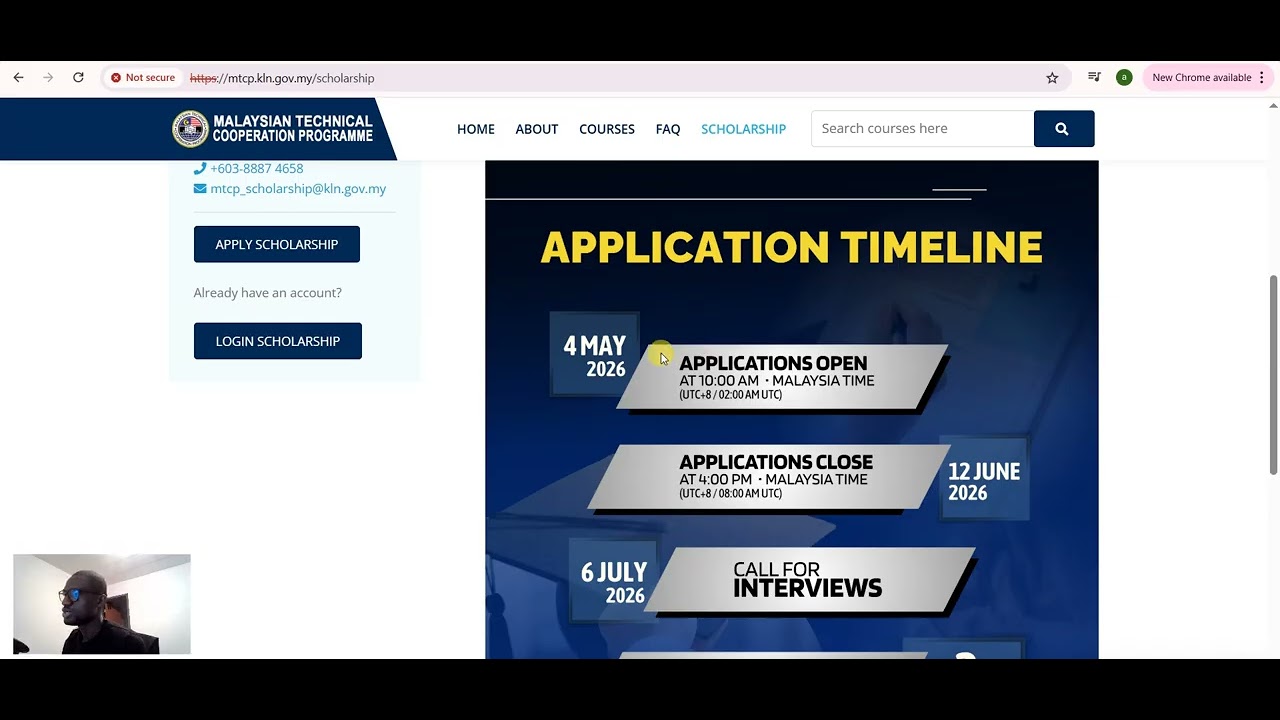Click the magnifier search button
The height and width of the screenshot is (720, 1280).
[1064, 128]
